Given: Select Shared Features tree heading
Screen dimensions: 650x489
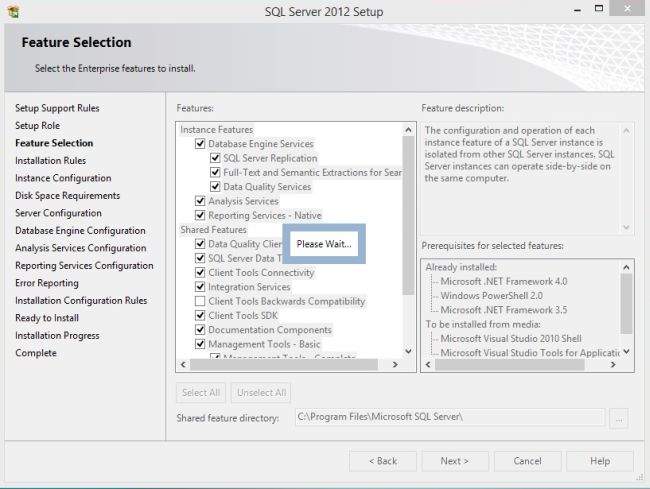Looking at the screenshot, I should tap(213, 230).
